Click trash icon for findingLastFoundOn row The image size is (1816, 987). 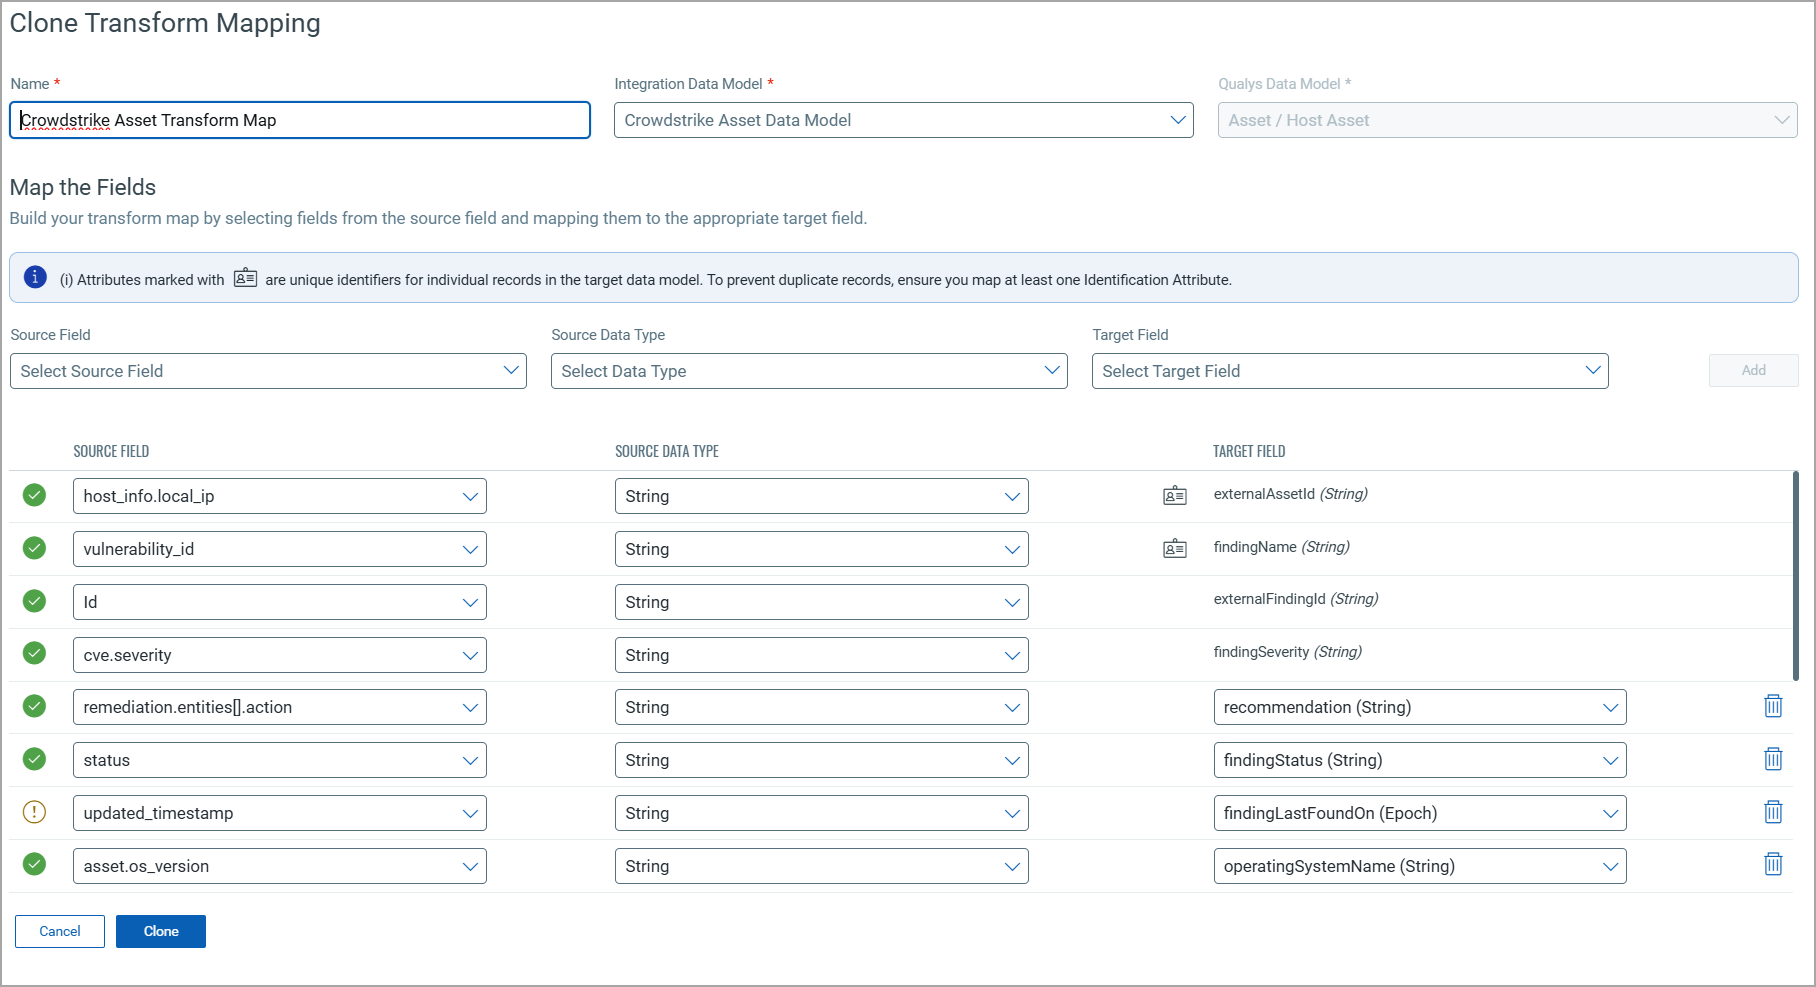click(1772, 812)
